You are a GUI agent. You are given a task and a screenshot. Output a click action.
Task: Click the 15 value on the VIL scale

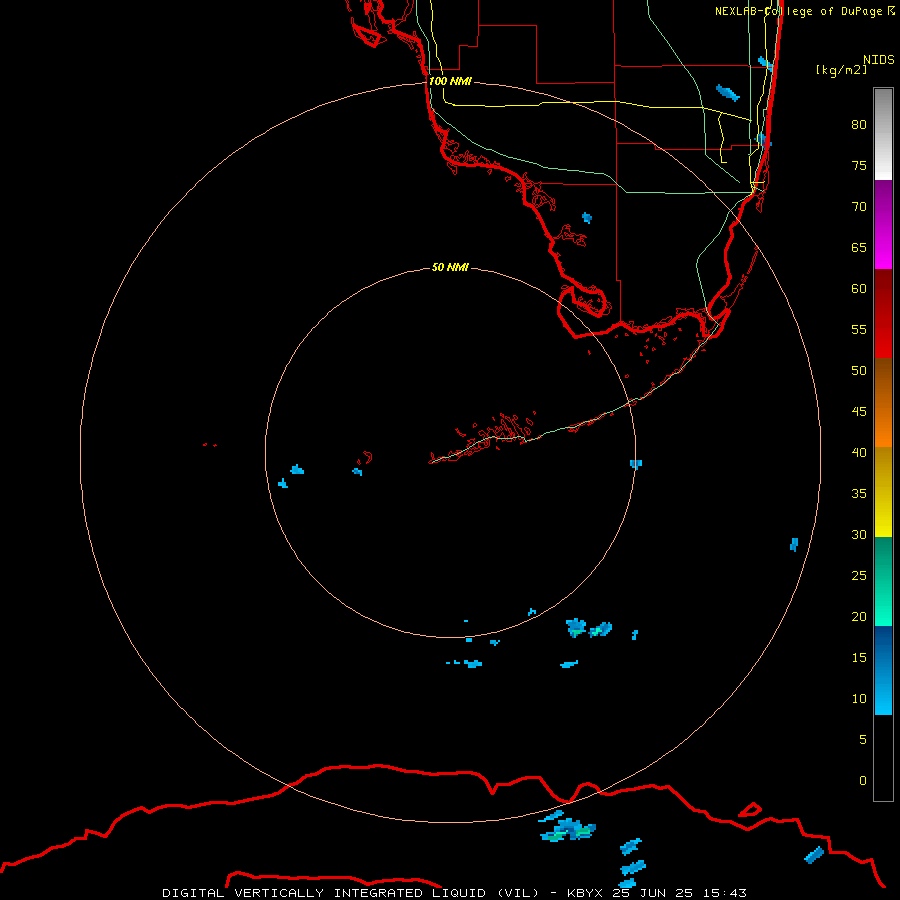tap(859, 658)
